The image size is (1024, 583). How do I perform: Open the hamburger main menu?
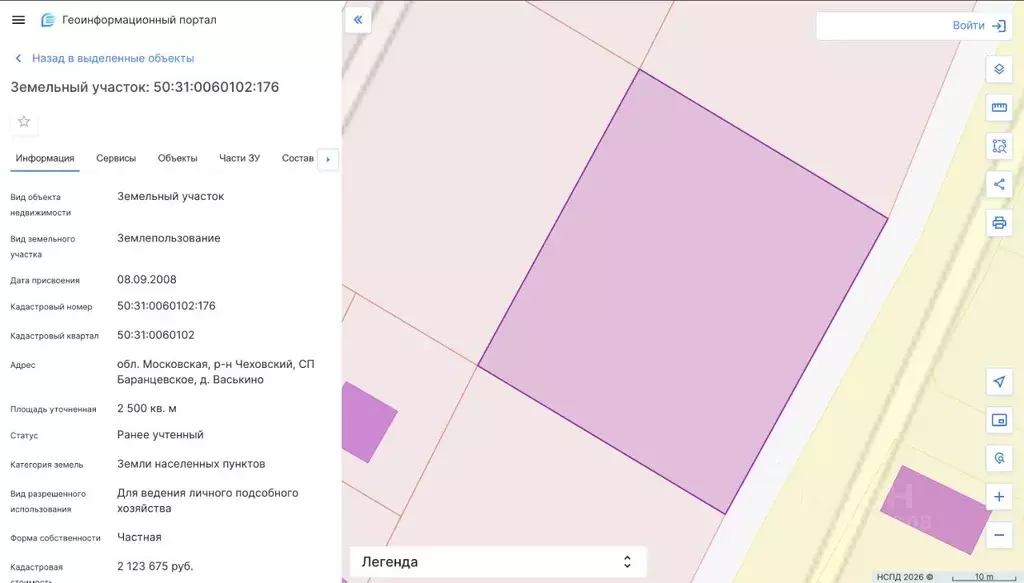[x=18, y=20]
